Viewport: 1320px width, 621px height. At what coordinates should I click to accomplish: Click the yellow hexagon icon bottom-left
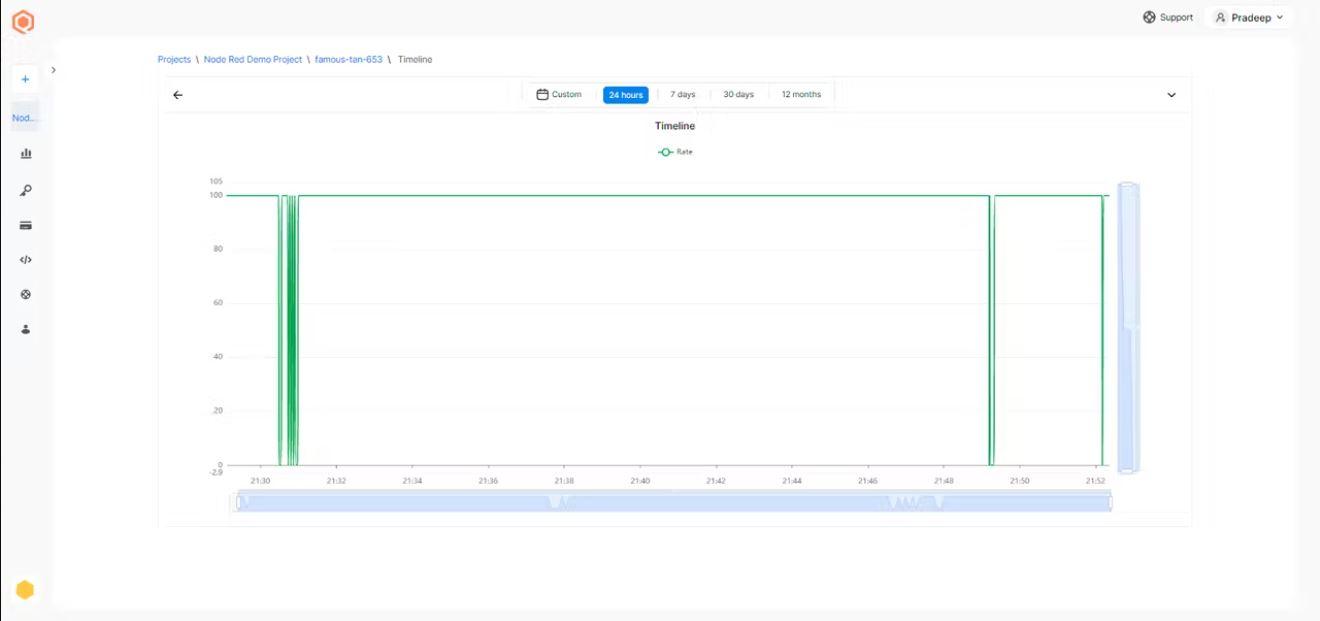click(25, 590)
